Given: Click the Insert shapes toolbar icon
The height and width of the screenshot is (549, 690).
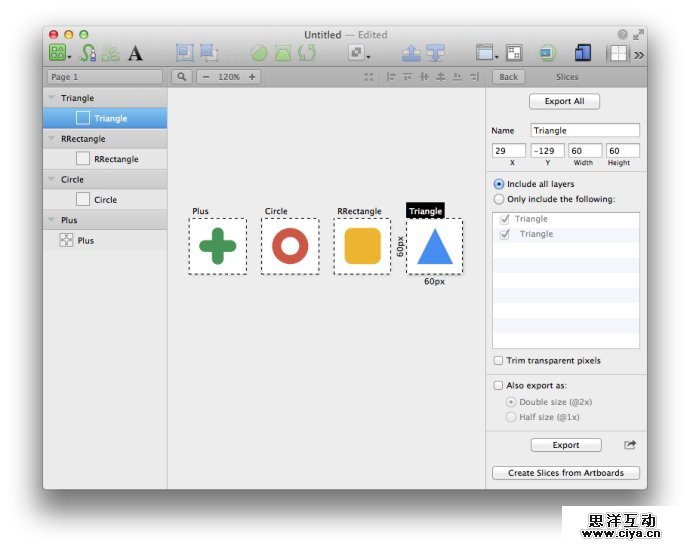Looking at the screenshot, I should click(x=59, y=53).
